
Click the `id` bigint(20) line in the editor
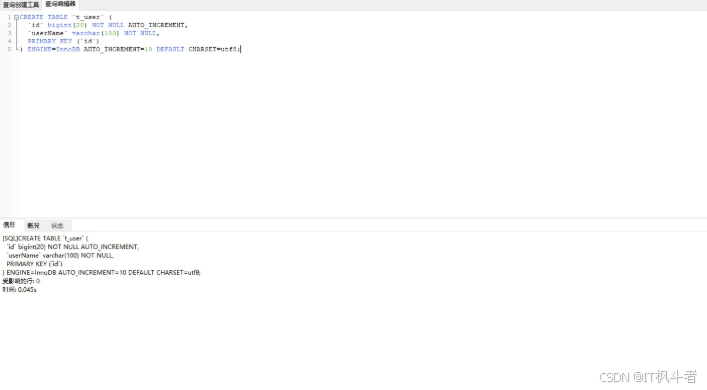107,25
